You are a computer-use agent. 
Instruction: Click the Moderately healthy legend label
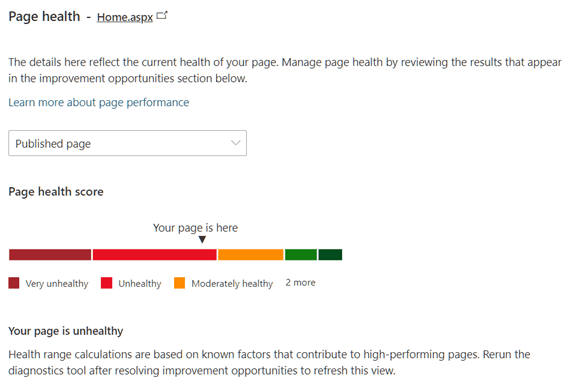[232, 283]
